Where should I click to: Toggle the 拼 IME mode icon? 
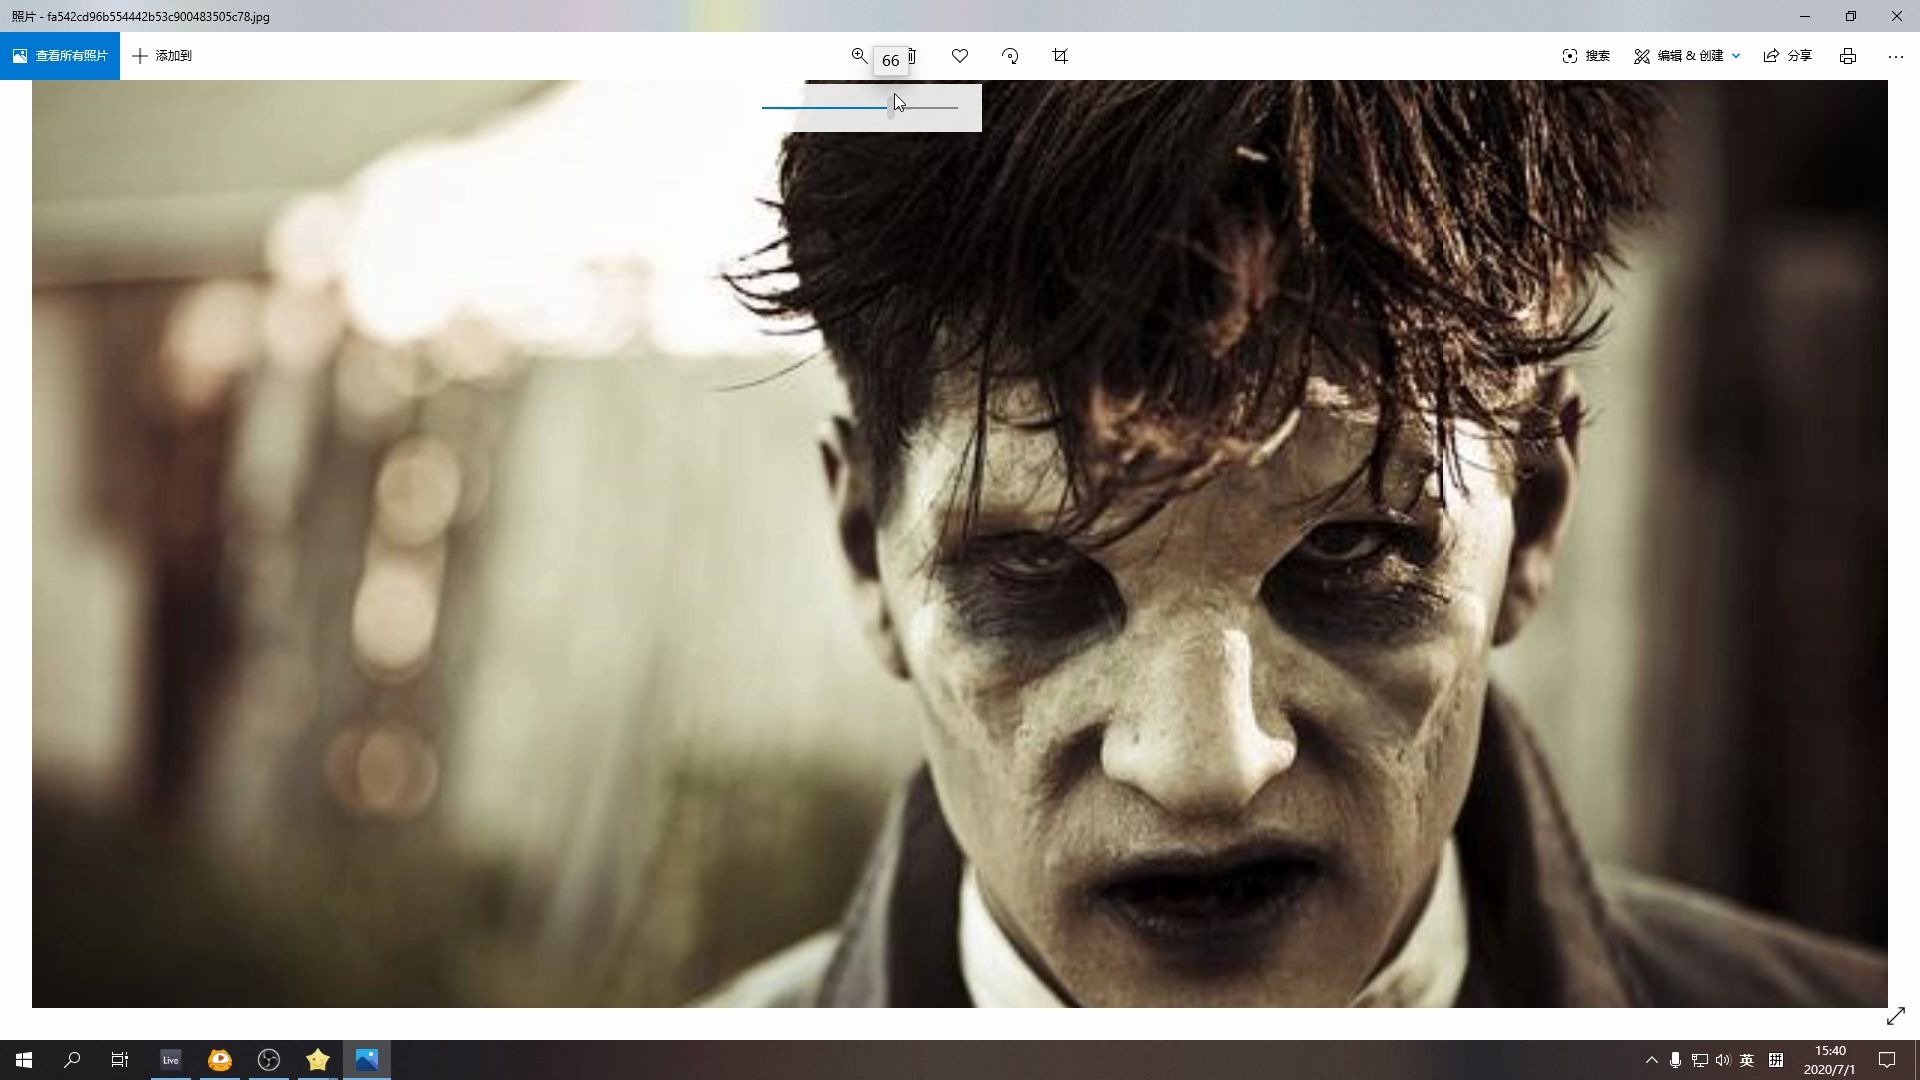(1776, 1060)
